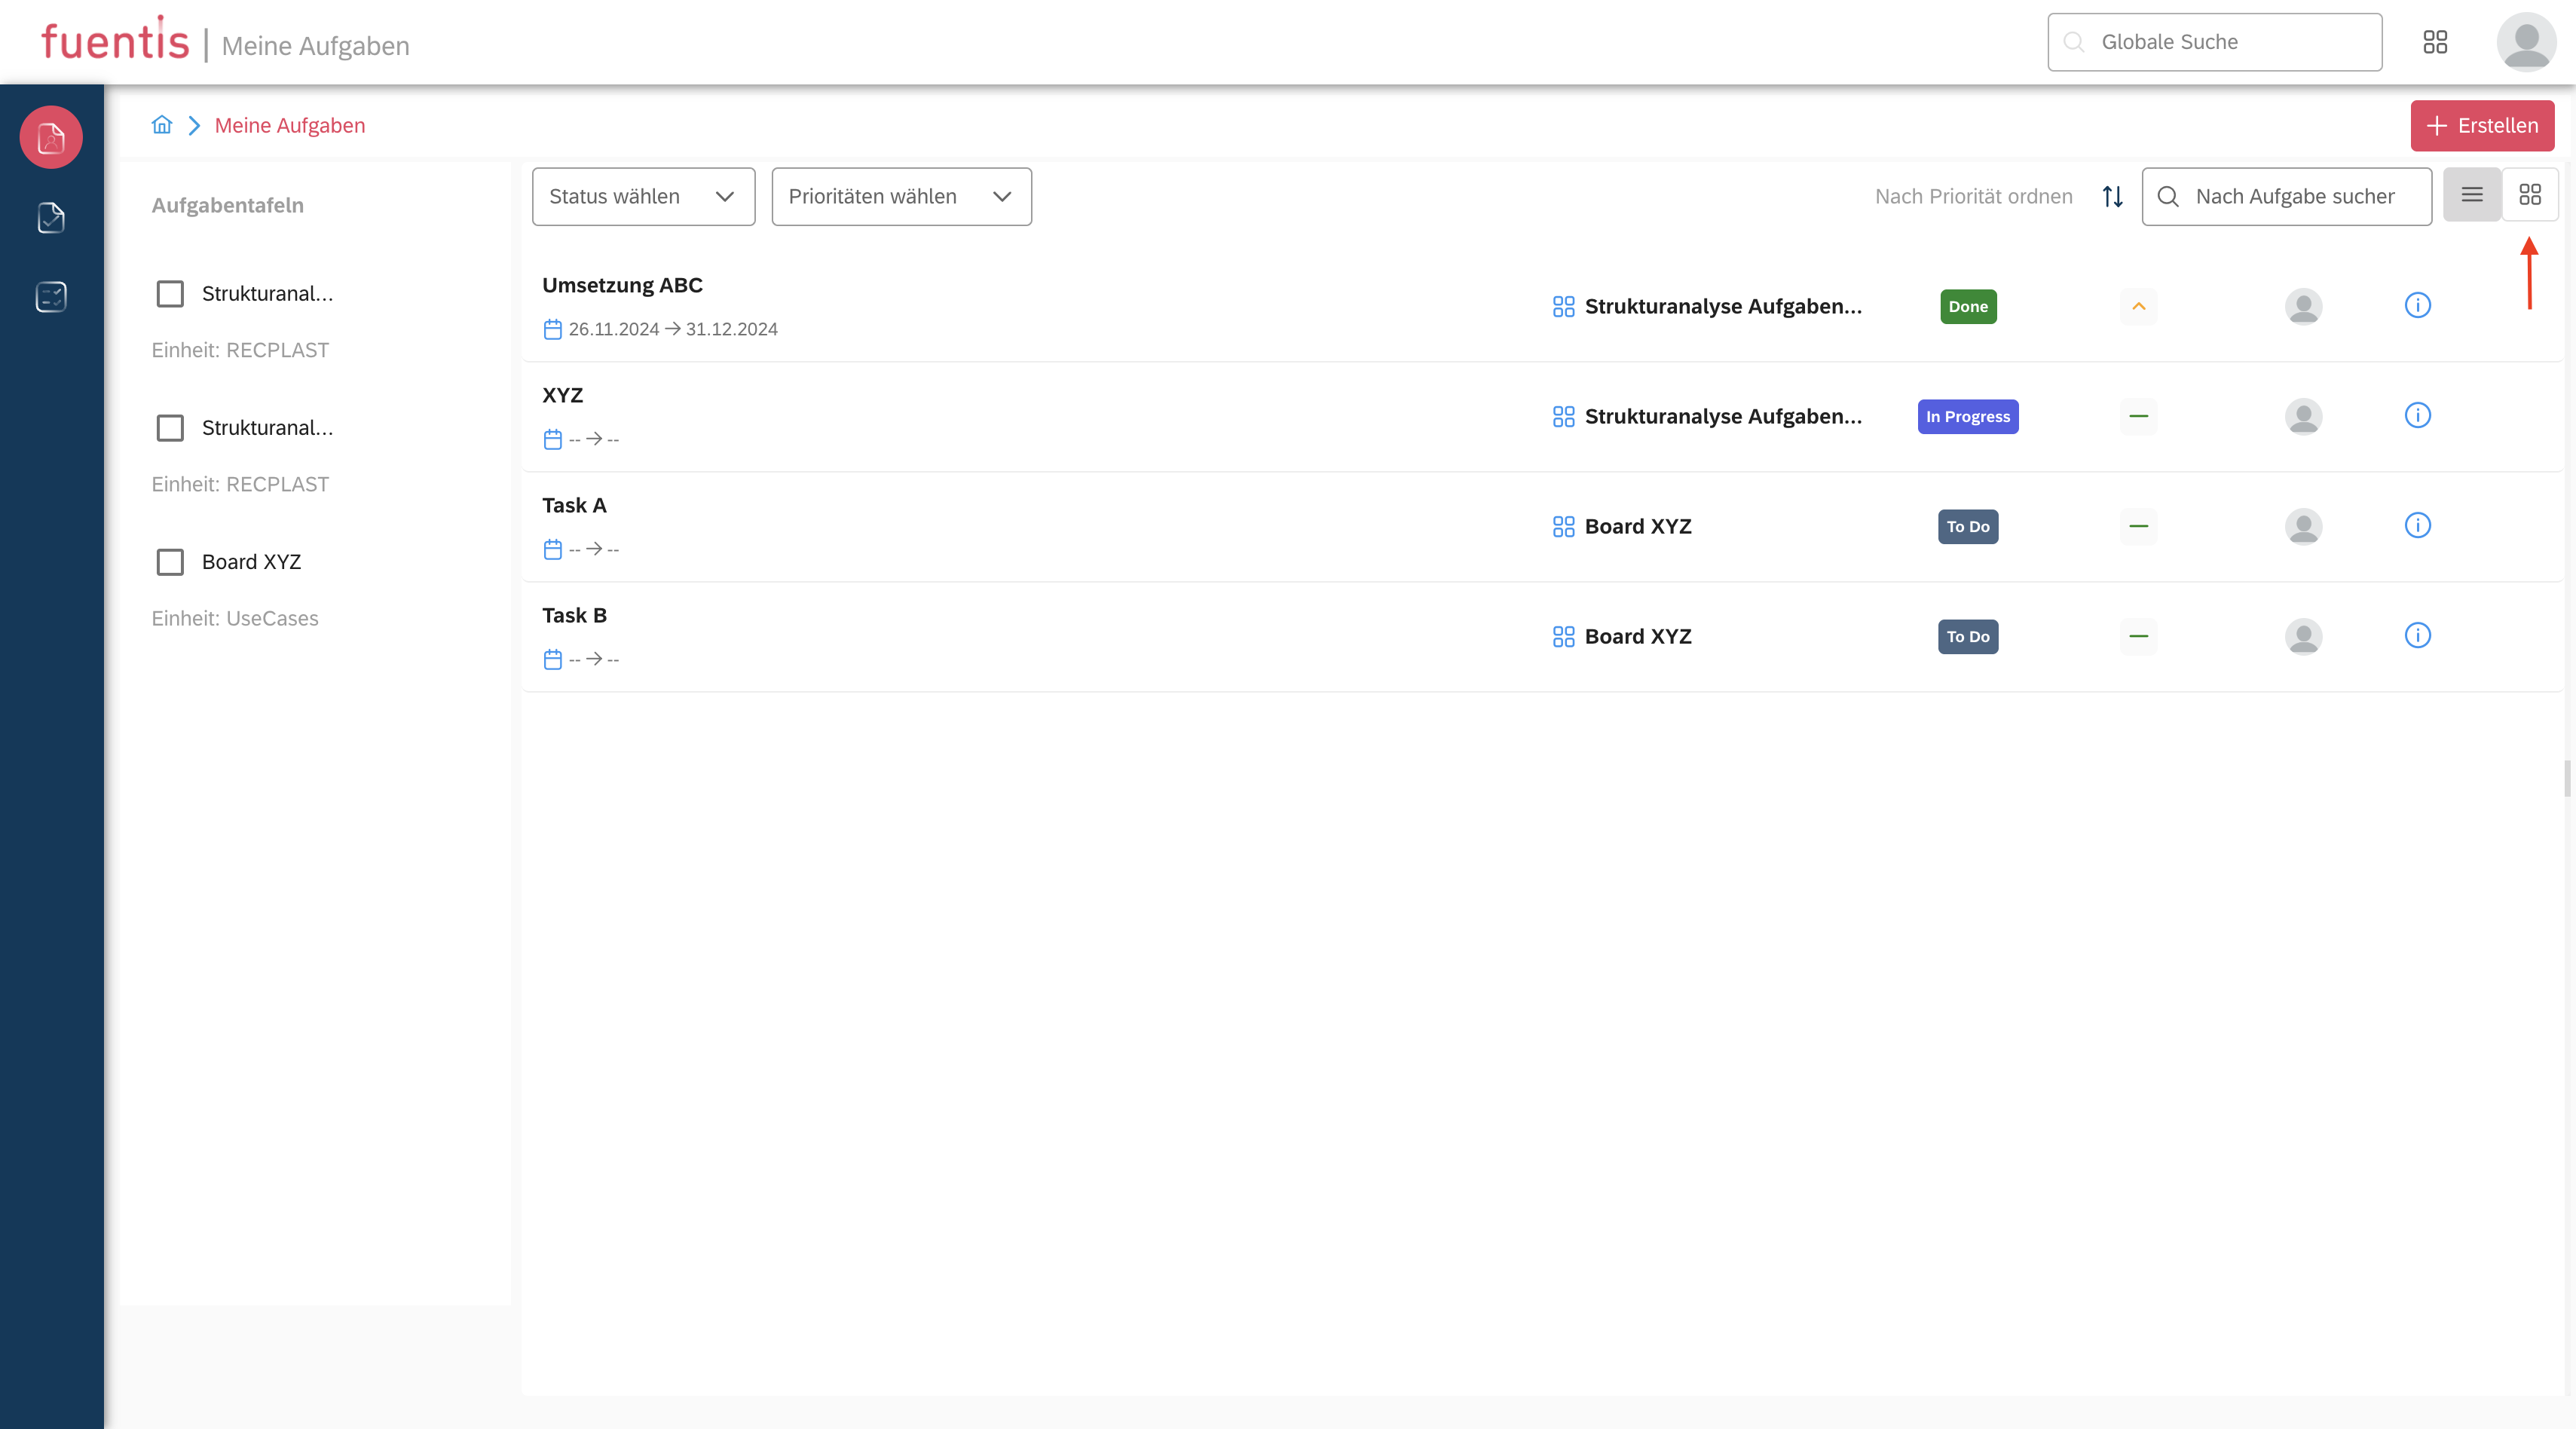Open second sidebar document-check icon
The height and width of the screenshot is (1429, 2576).
tap(51, 217)
